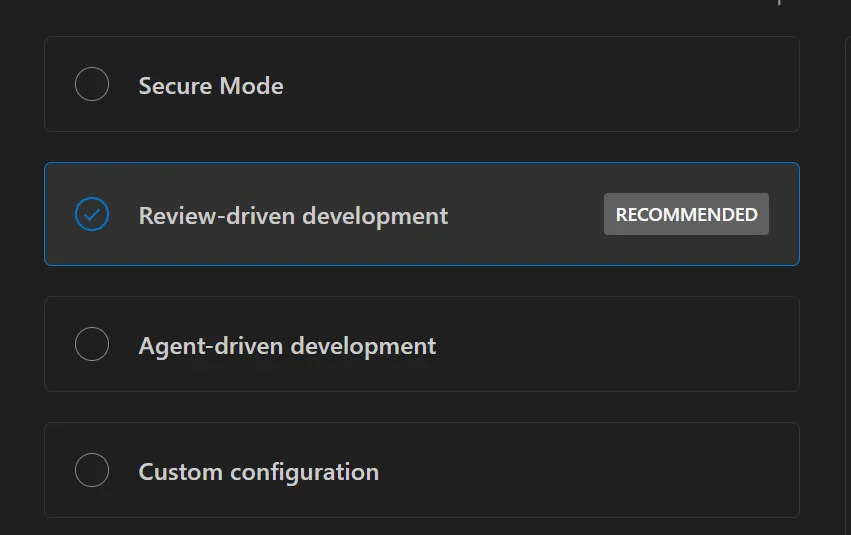Click the blue checkmark on Review-driven development
851x535 pixels.
tap(92, 214)
